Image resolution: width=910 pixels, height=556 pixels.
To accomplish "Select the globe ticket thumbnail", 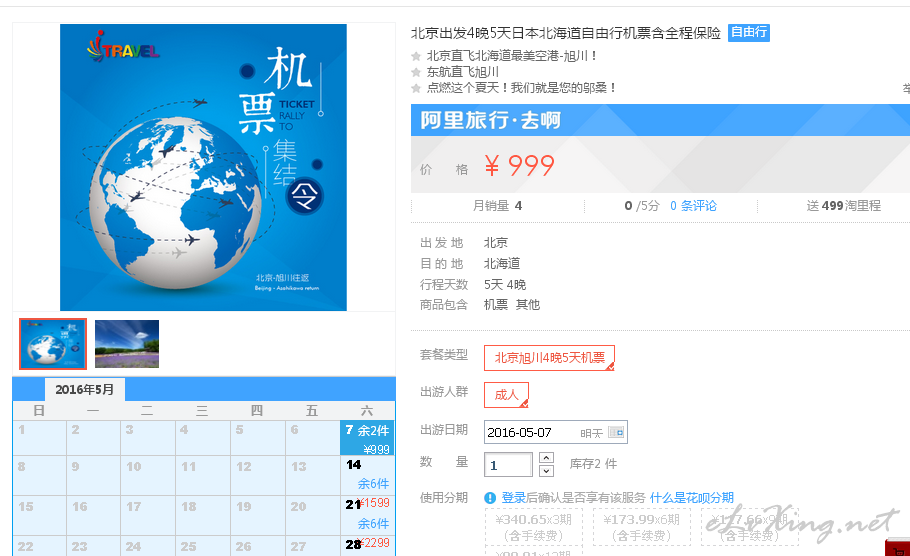I will 53,344.
